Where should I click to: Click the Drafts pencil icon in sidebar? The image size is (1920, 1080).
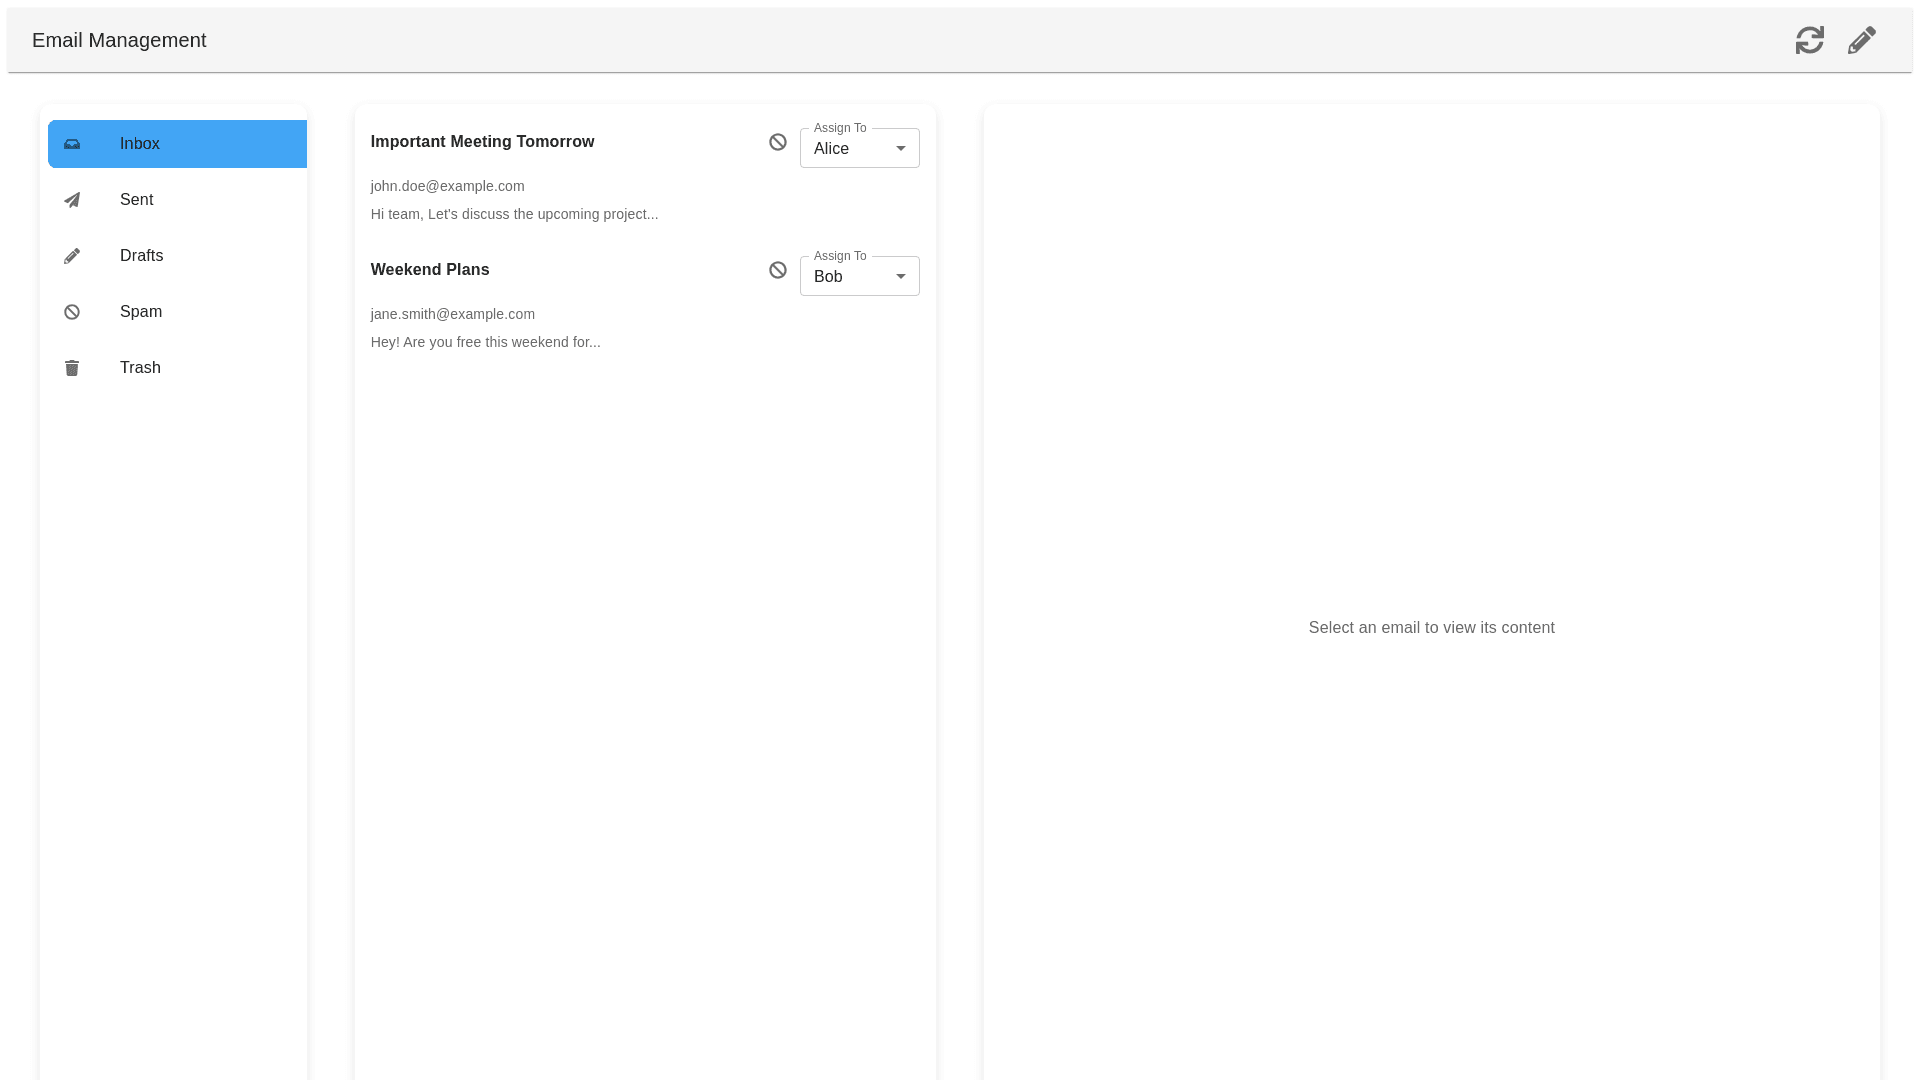(72, 256)
